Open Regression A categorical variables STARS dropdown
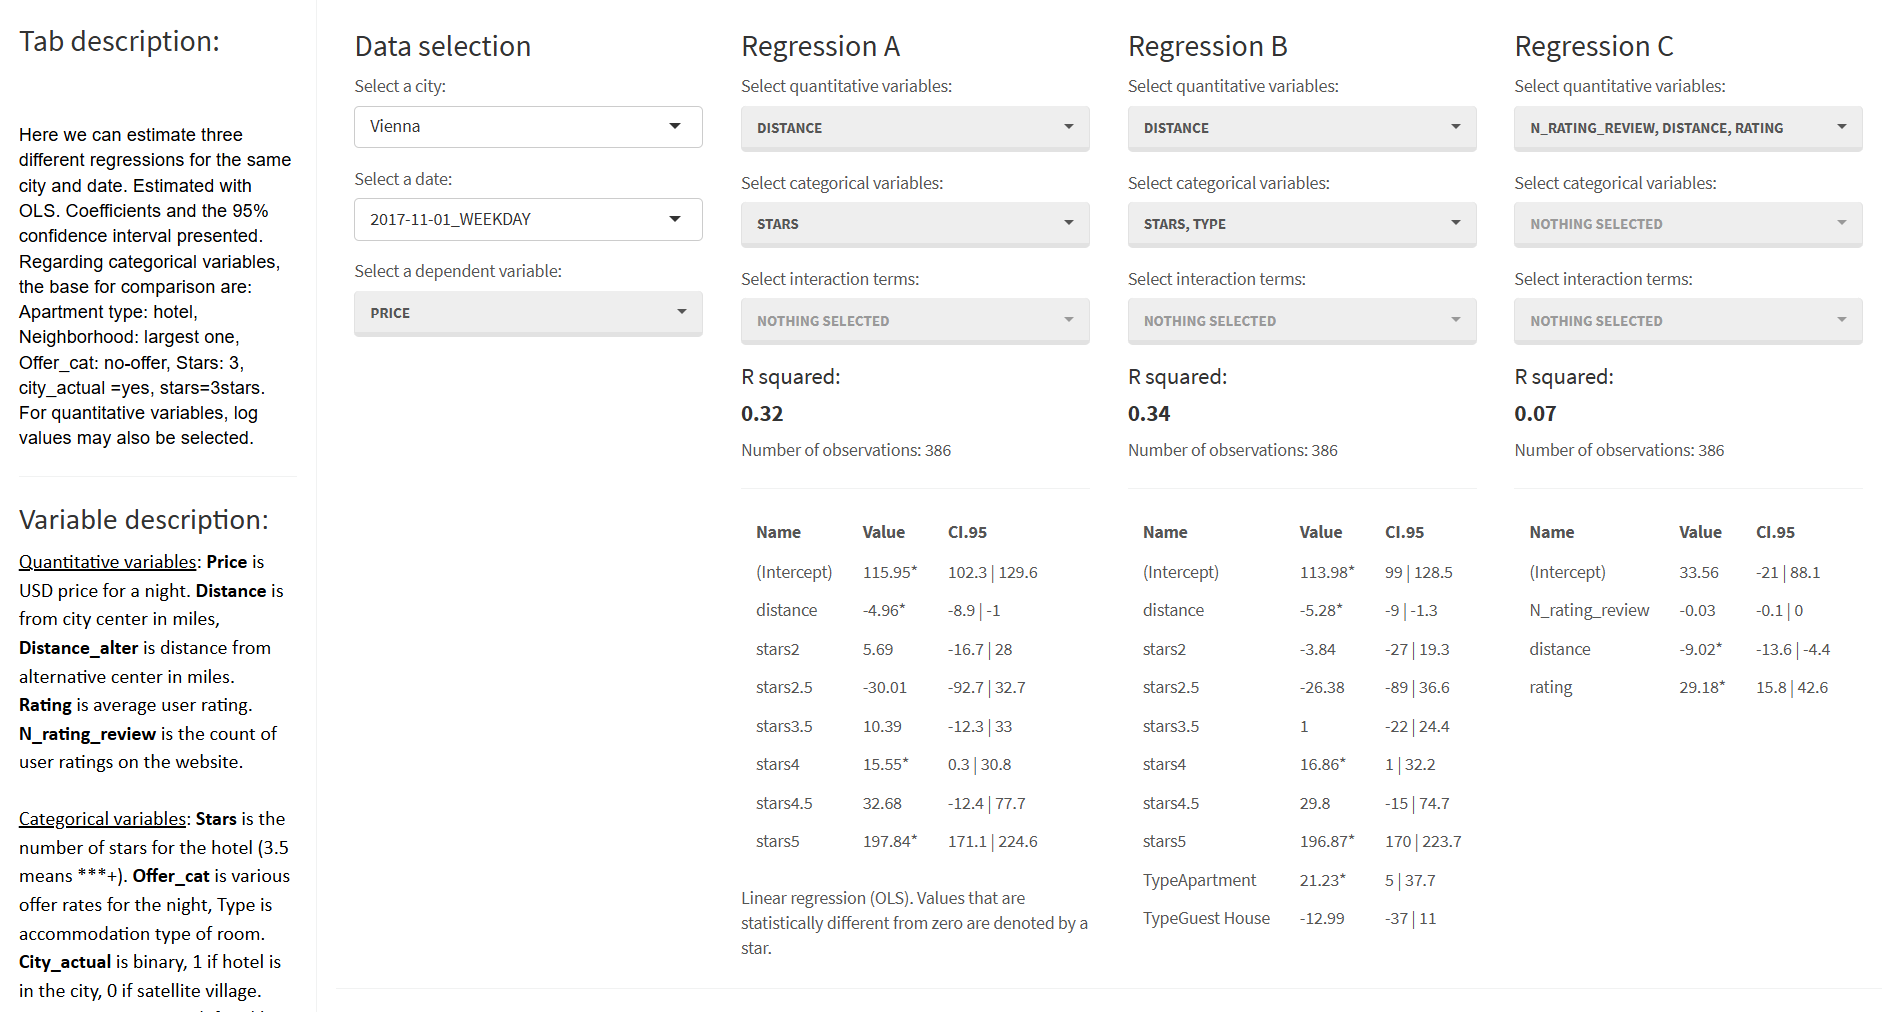The height and width of the screenshot is (1012, 1892). click(x=914, y=224)
